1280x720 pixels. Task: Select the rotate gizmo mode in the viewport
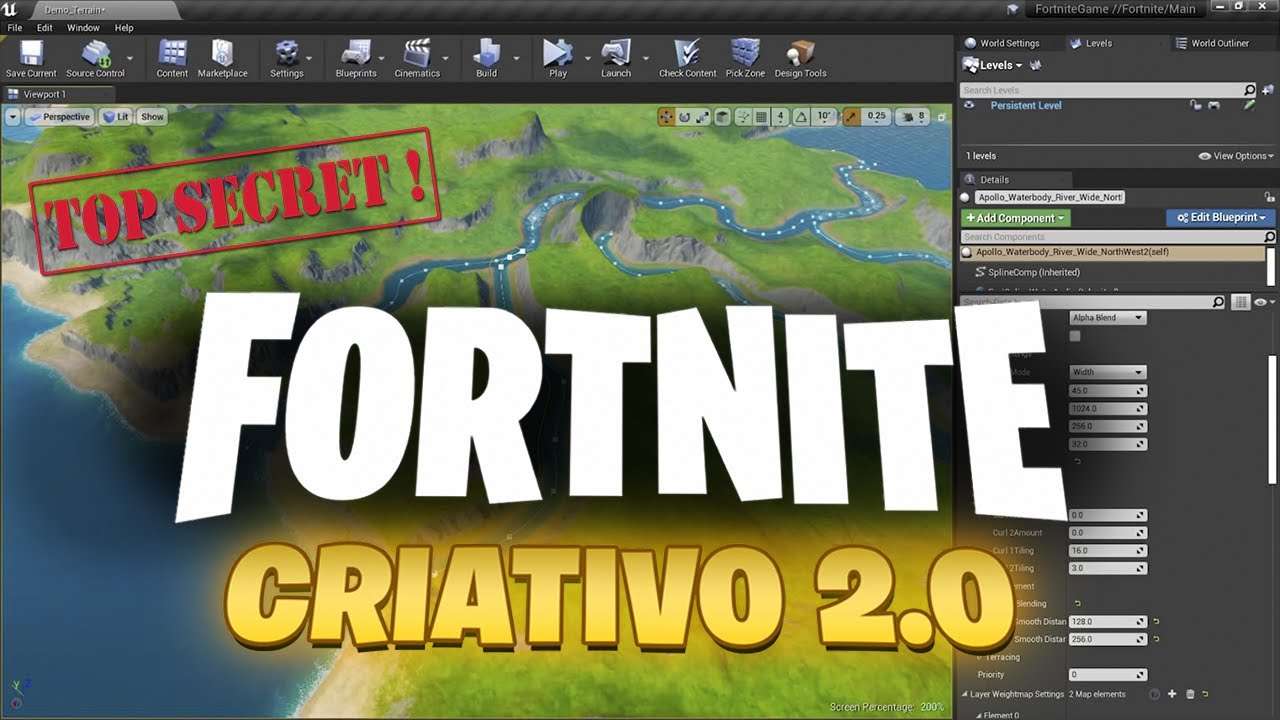coord(684,116)
